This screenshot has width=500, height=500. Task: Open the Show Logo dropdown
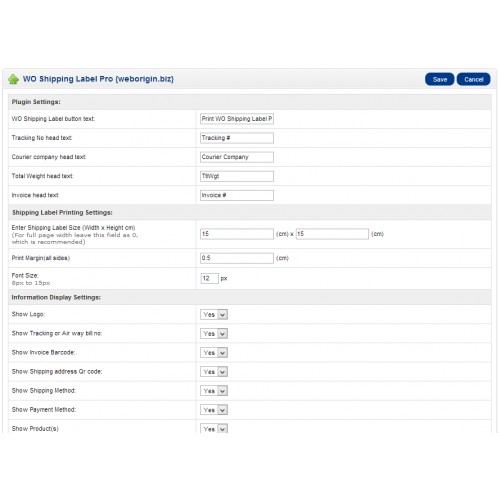point(214,315)
